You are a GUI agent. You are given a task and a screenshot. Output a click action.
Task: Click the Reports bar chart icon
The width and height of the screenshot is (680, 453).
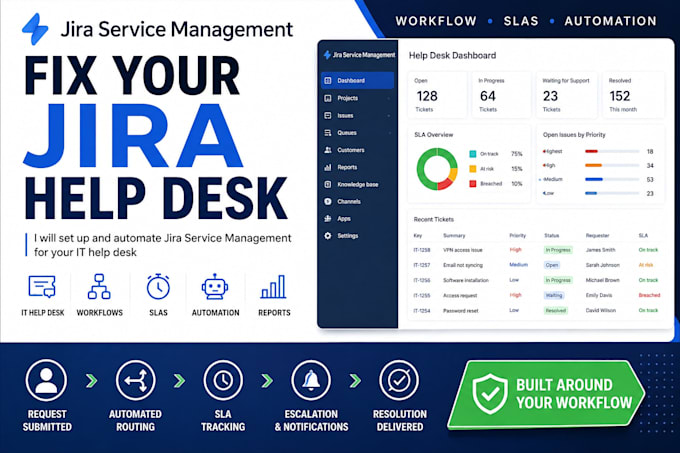[x=274, y=287]
